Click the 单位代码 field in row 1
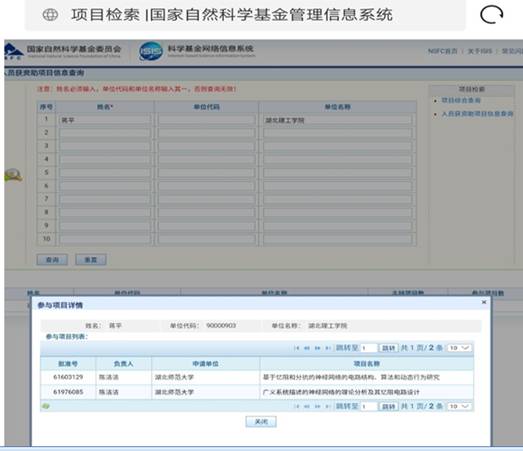 click(206, 120)
